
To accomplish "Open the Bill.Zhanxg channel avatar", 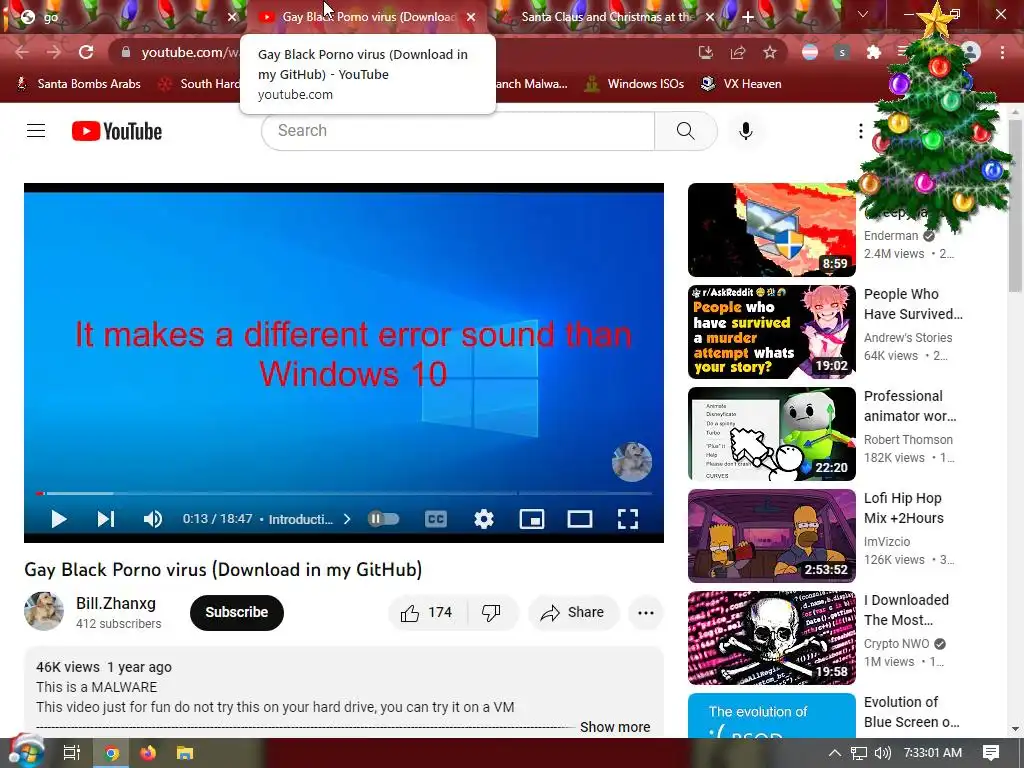I will [x=44, y=611].
